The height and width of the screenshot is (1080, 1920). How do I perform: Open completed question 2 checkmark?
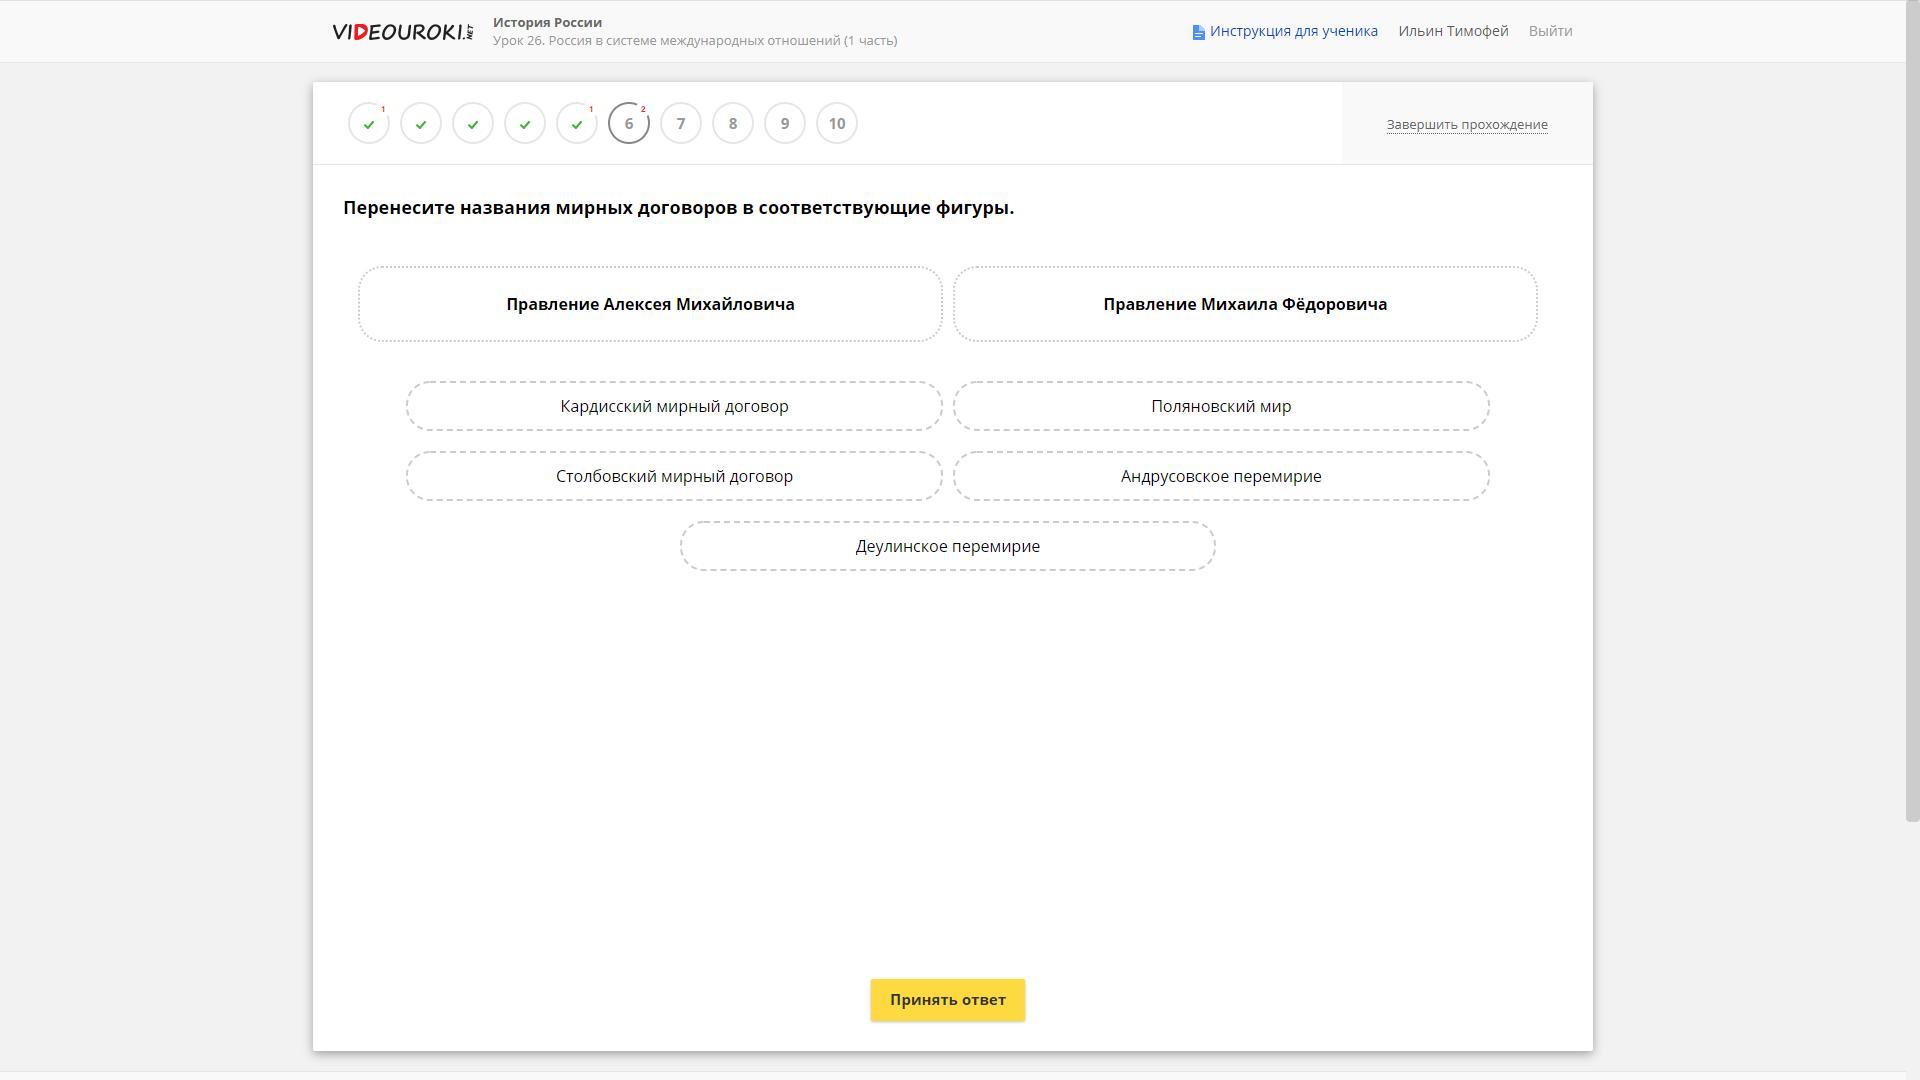pyautogui.click(x=421, y=124)
